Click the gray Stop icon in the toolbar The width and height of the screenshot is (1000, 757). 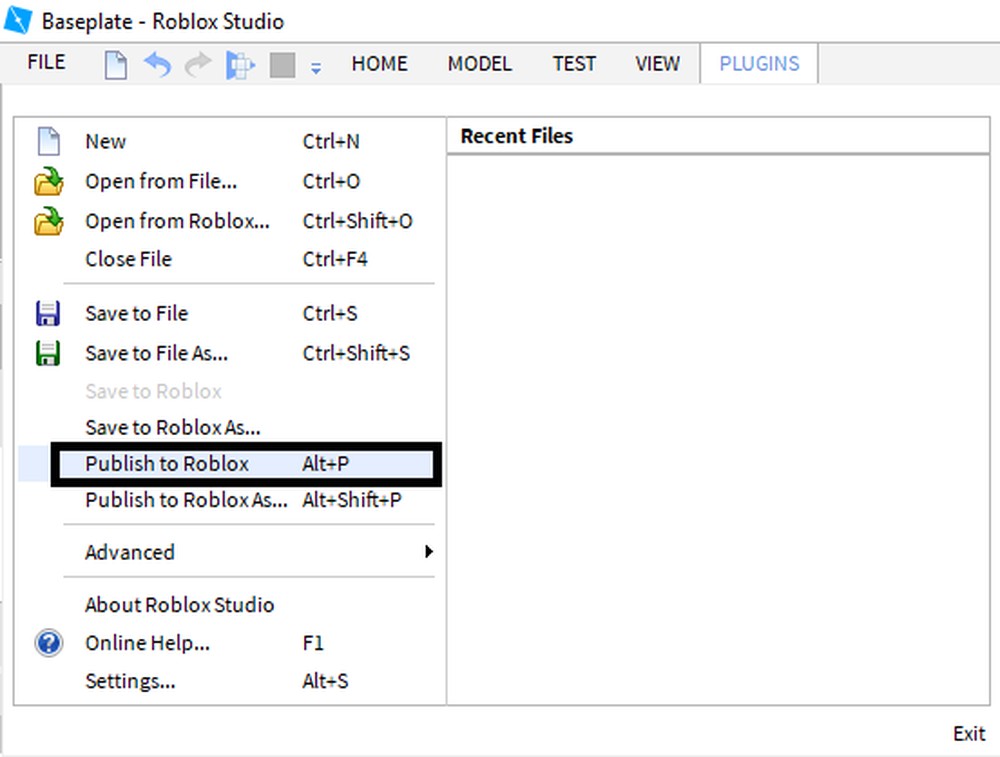(x=281, y=63)
